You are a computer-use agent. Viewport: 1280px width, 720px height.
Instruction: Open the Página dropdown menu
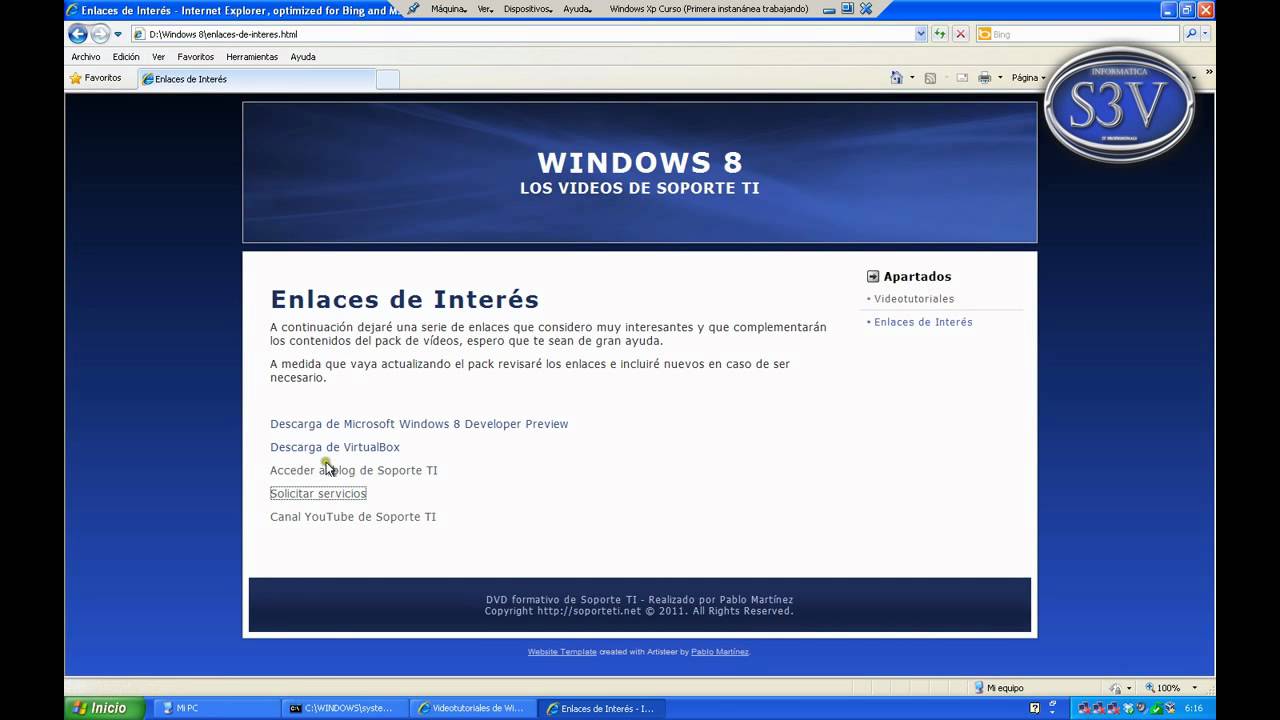coord(1028,78)
